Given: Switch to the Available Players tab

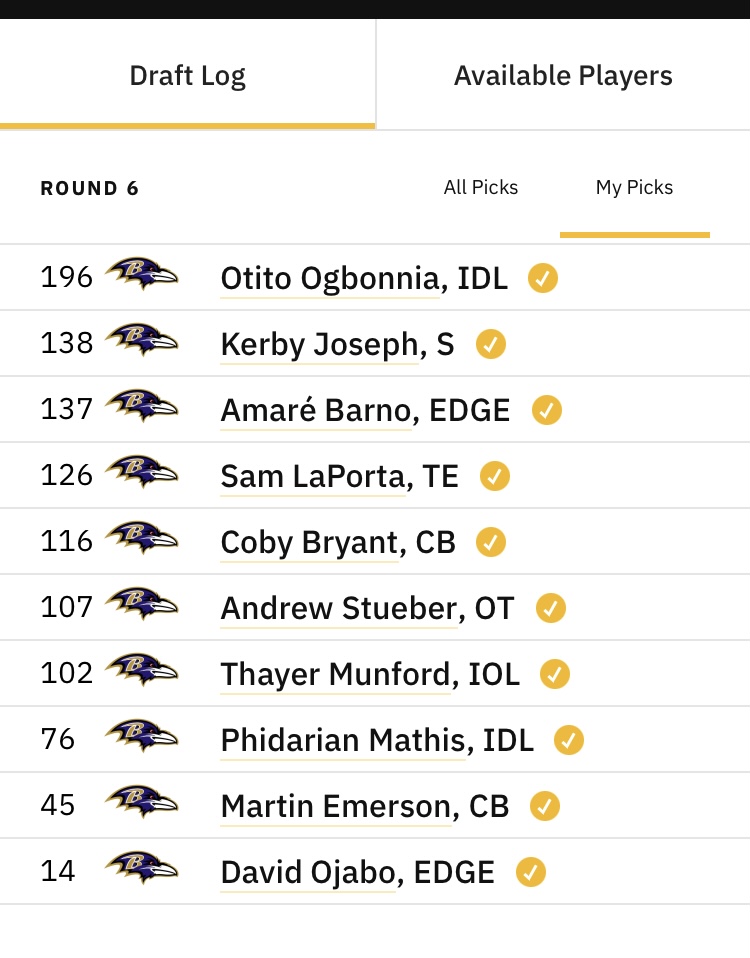Looking at the screenshot, I should (563, 75).
